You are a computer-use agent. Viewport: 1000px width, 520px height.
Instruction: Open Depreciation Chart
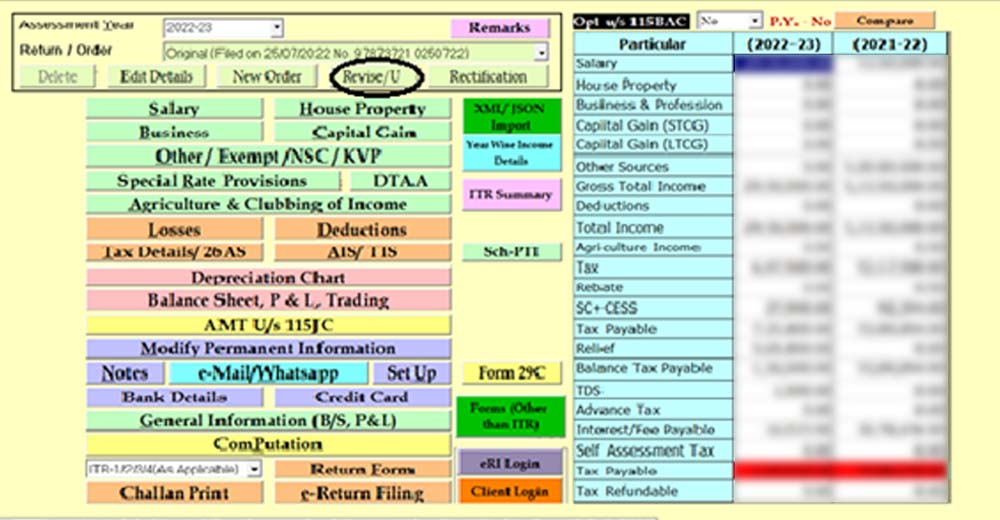pyautogui.click(x=268, y=277)
